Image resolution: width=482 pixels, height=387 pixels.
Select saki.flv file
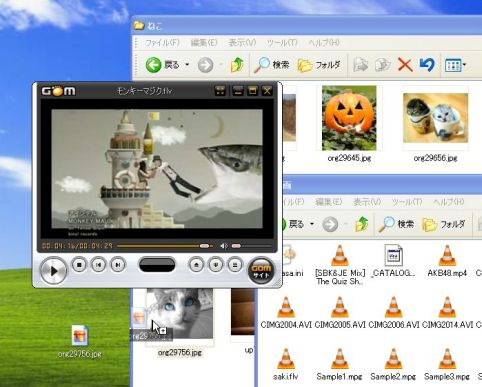click(x=286, y=364)
